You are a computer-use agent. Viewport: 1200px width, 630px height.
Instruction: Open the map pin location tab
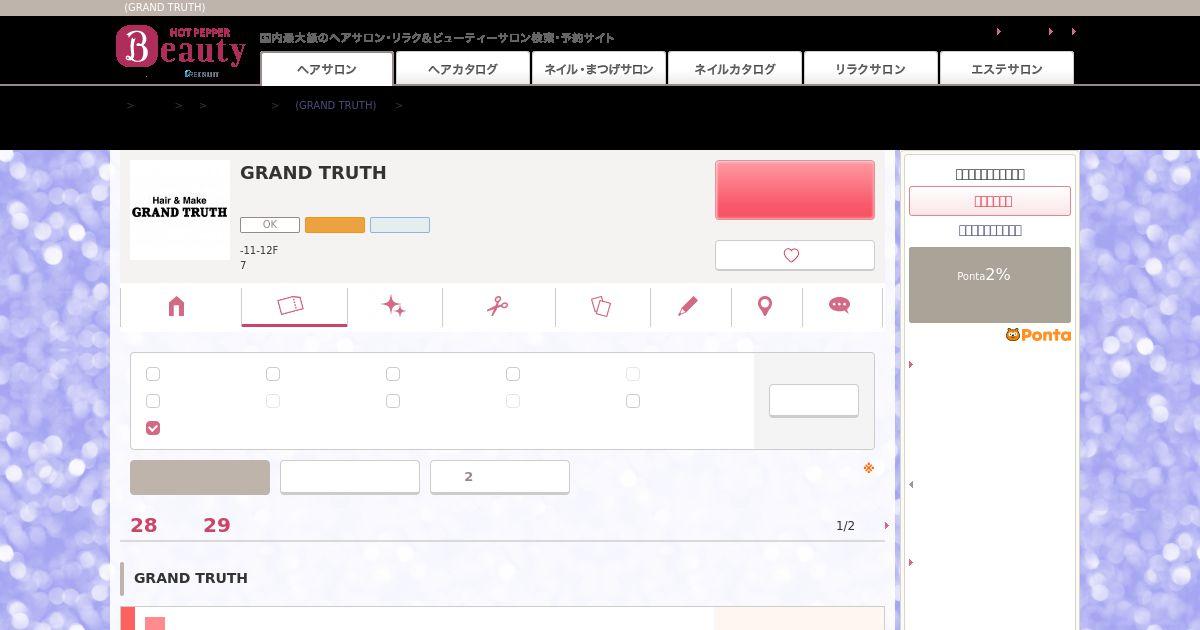coord(765,306)
